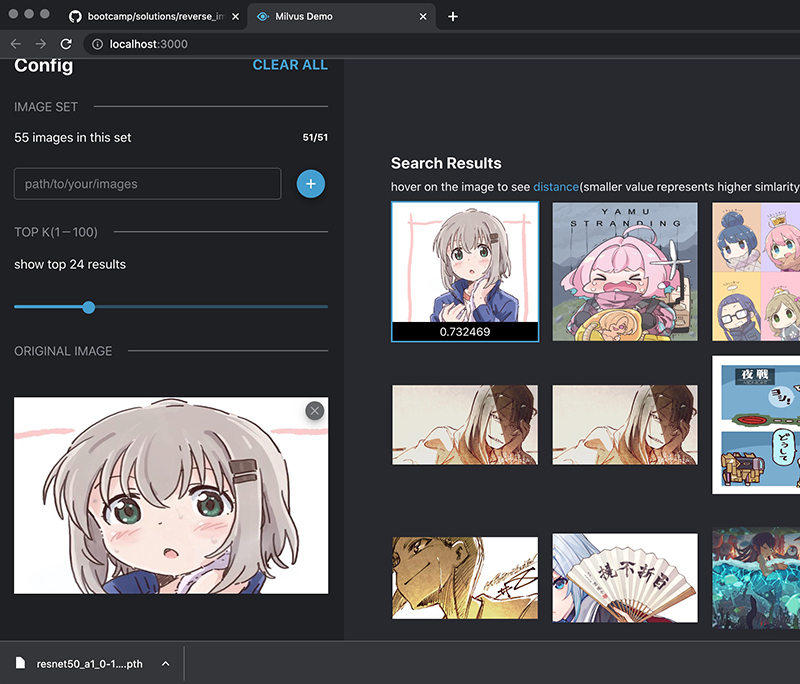Select the Milvus Demo tab
The image size is (800, 684).
(x=330, y=17)
